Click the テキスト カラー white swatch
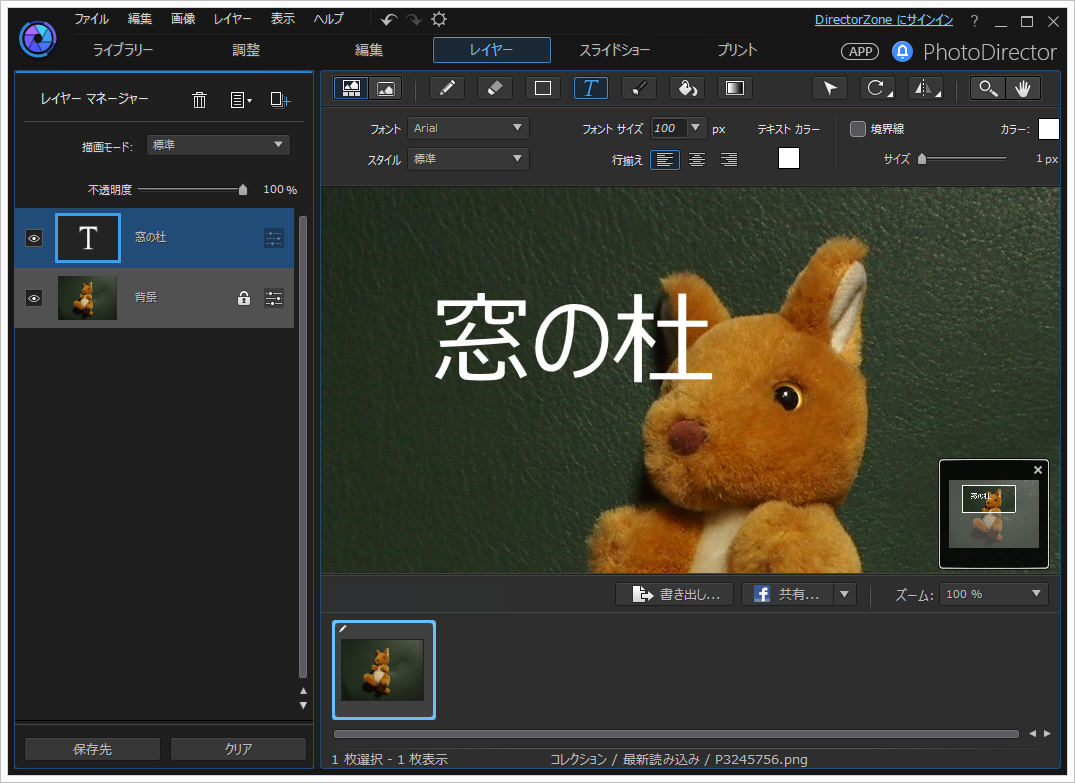 tap(788, 158)
